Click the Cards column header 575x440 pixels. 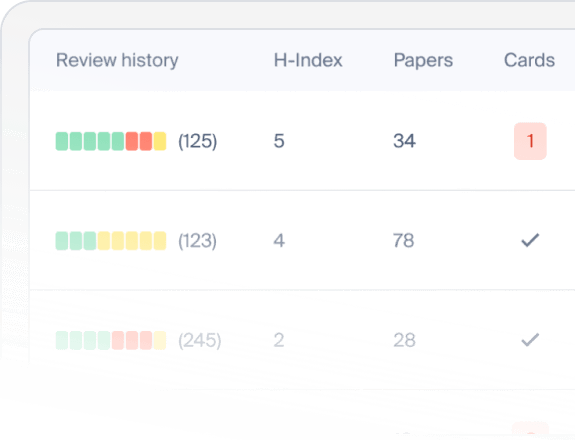point(529,60)
